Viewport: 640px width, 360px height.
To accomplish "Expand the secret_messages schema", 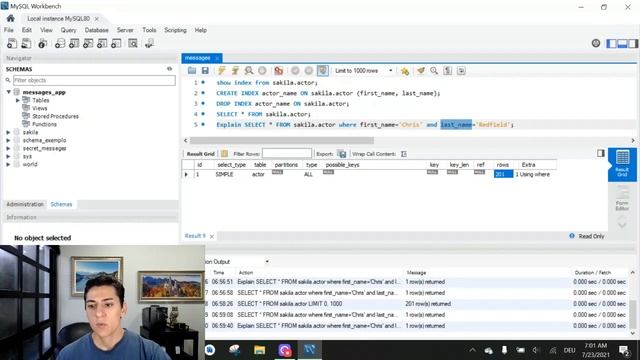I will (8, 148).
